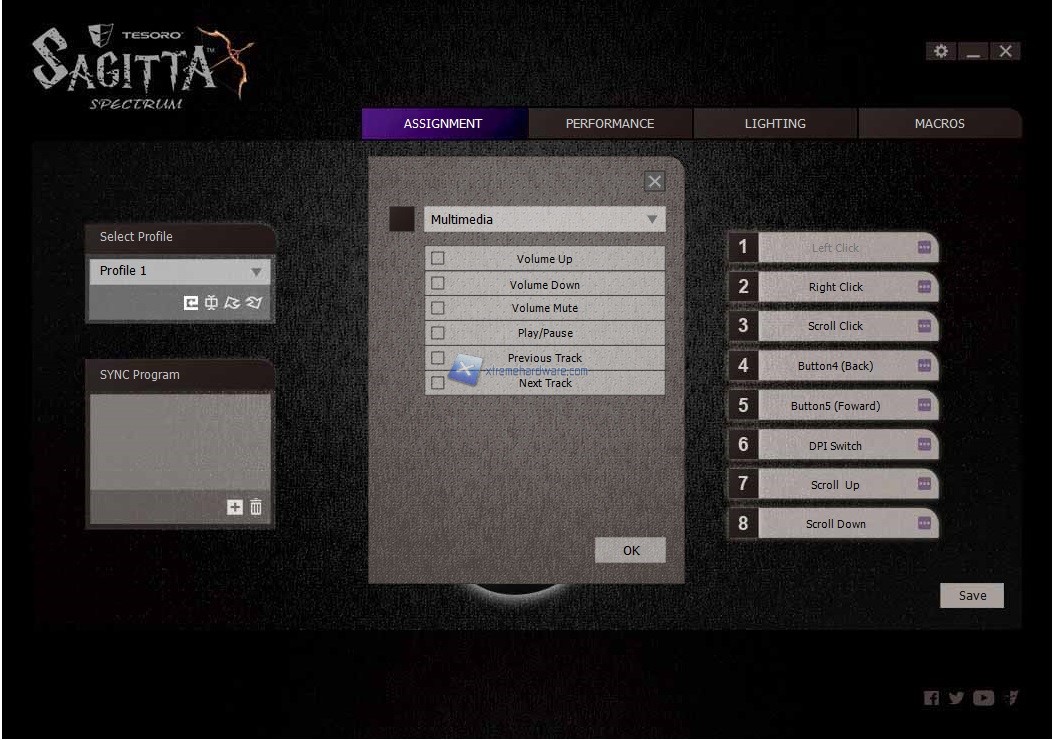1053x740 pixels.
Task: Click the Tesoro website logo icon
Action: coord(1012,698)
